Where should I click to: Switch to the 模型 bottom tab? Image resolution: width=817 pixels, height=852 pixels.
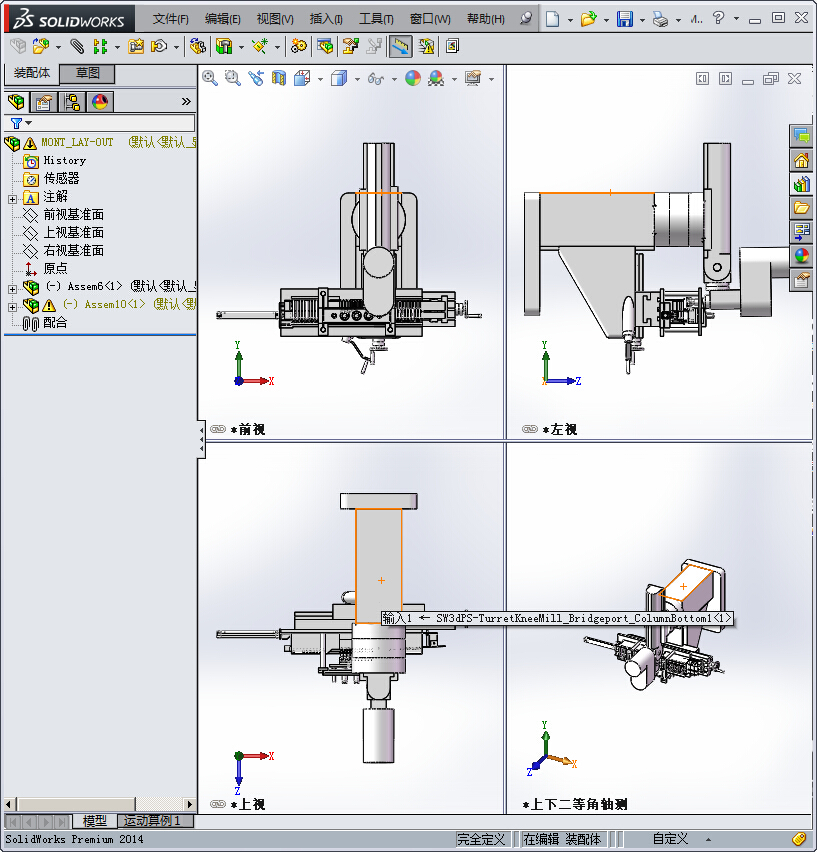[94, 820]
